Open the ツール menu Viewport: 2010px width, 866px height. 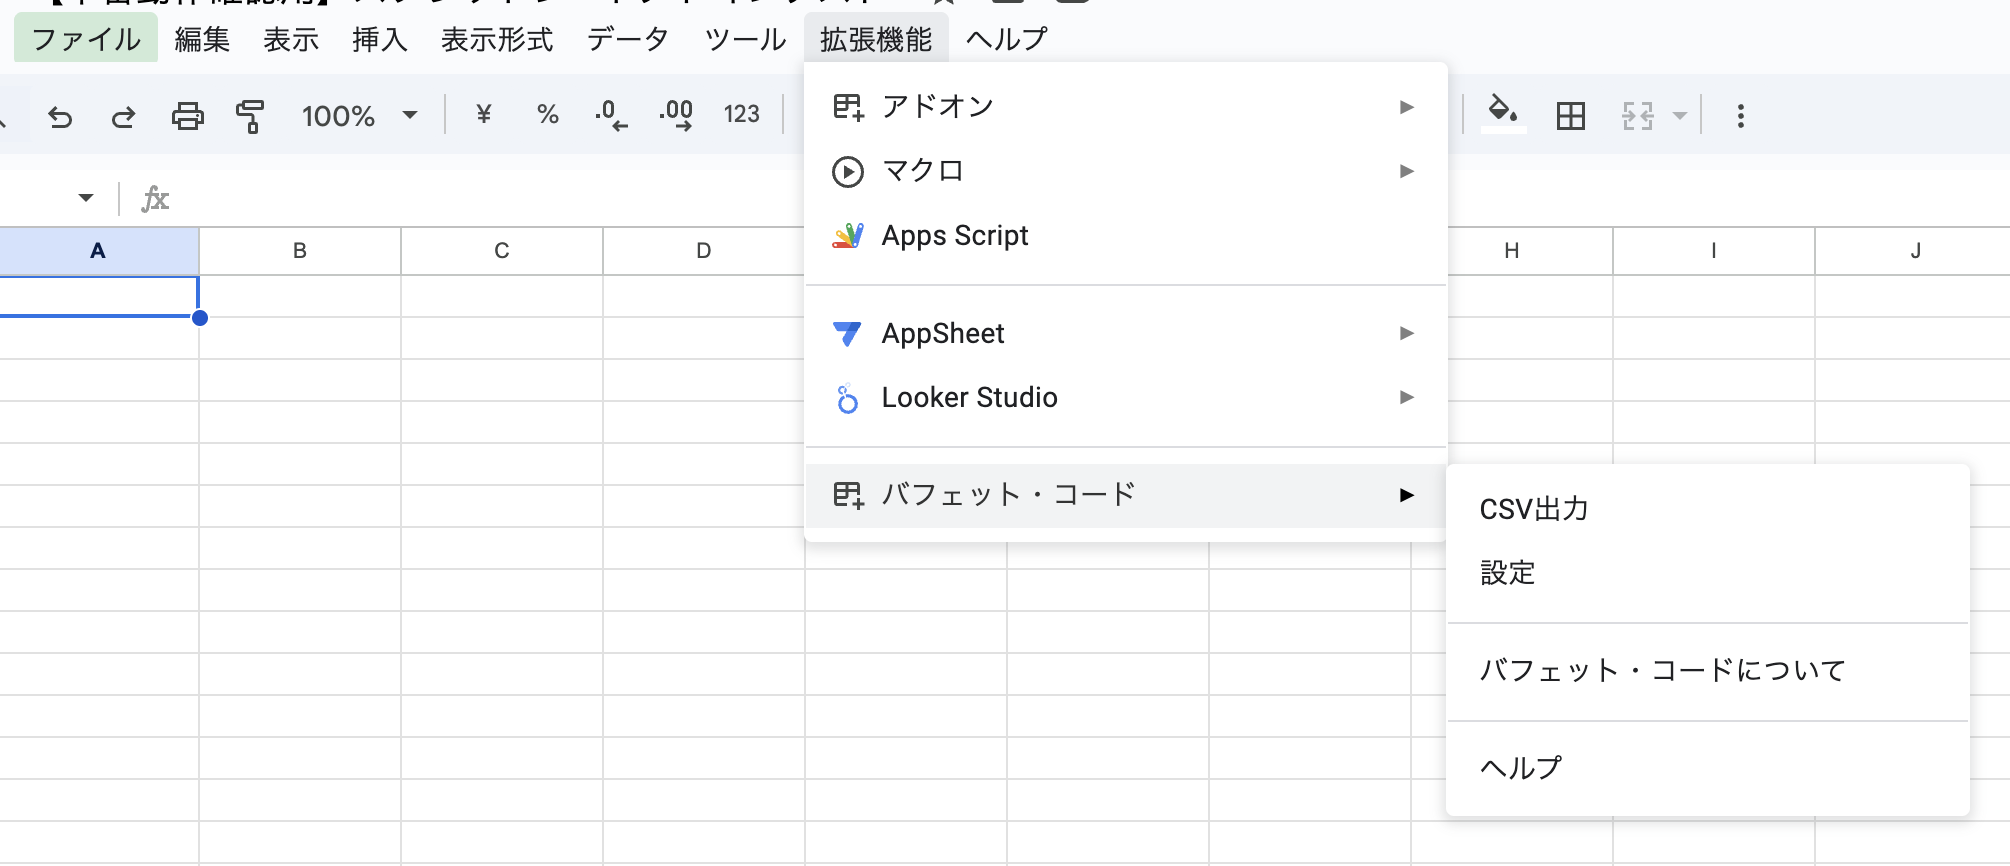pos(745,39)
